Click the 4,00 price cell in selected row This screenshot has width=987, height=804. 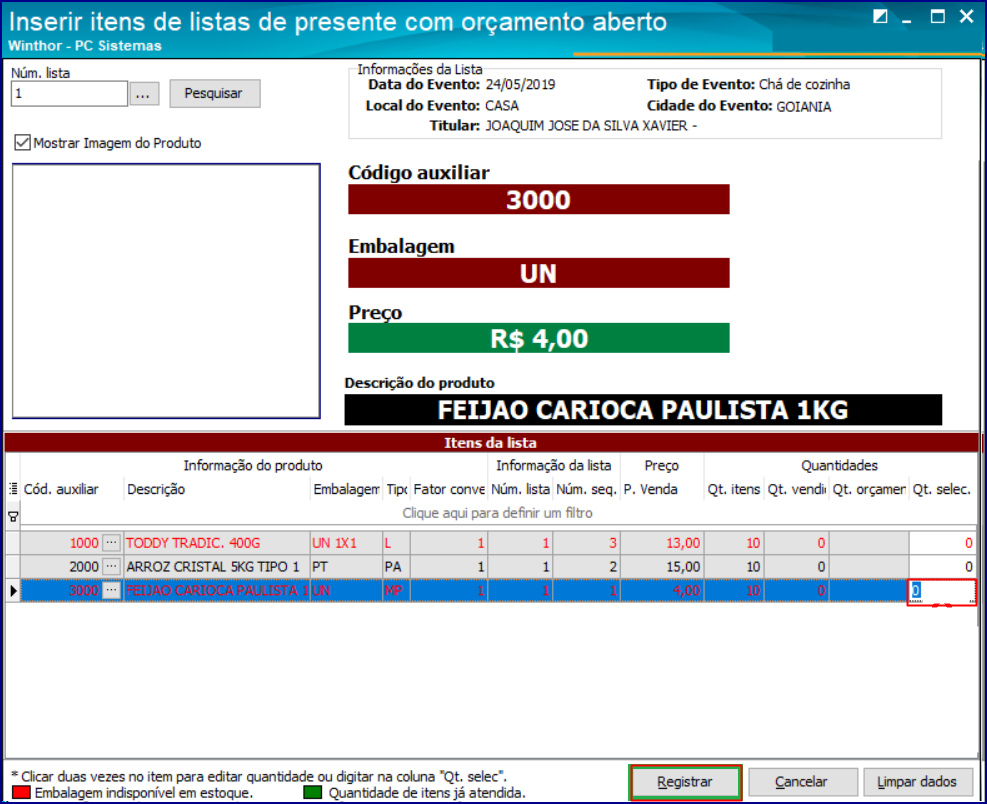click(x=662, y=591)
